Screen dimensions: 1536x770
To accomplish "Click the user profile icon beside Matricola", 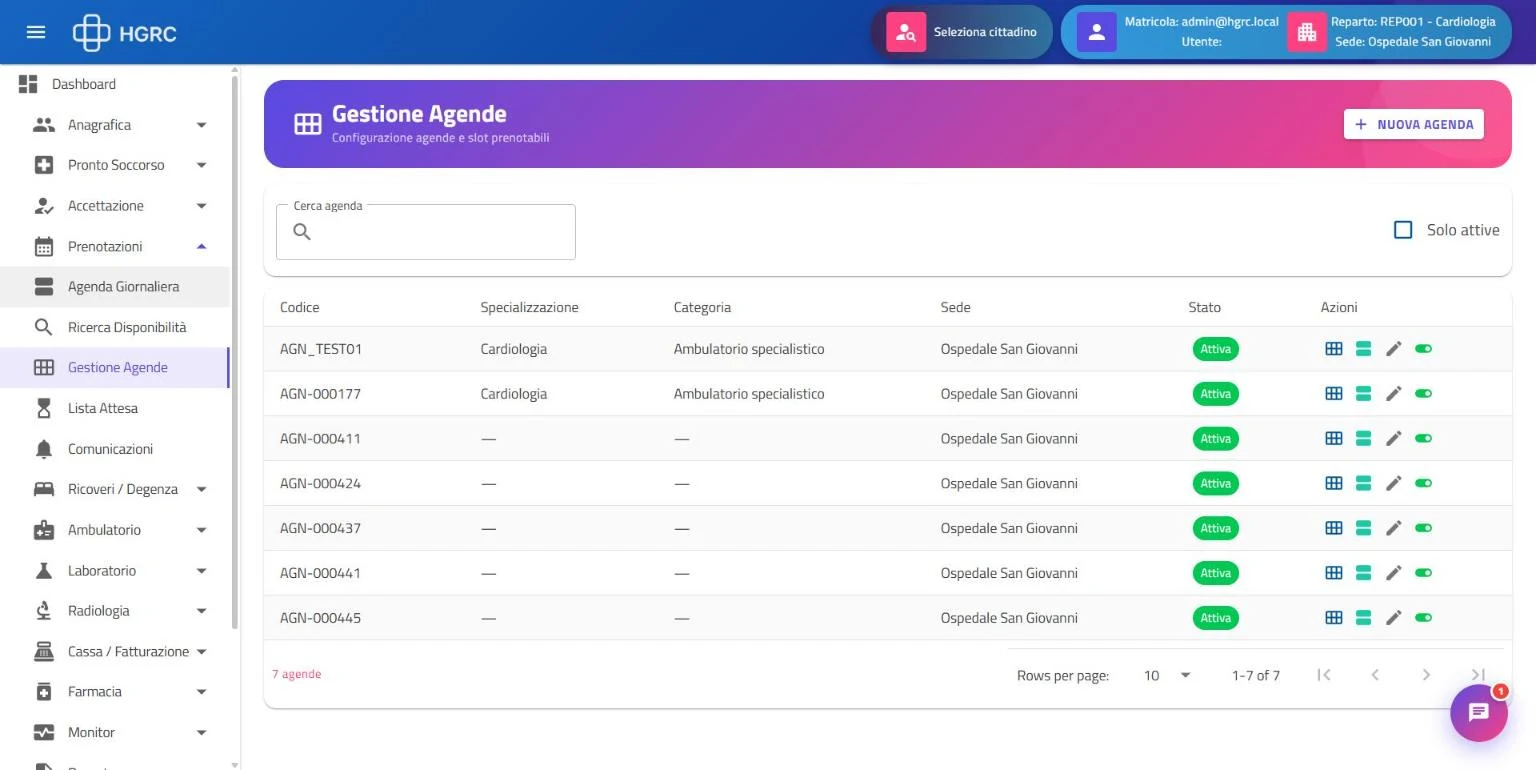I will pyautogui.click(x=1096, y=32).
